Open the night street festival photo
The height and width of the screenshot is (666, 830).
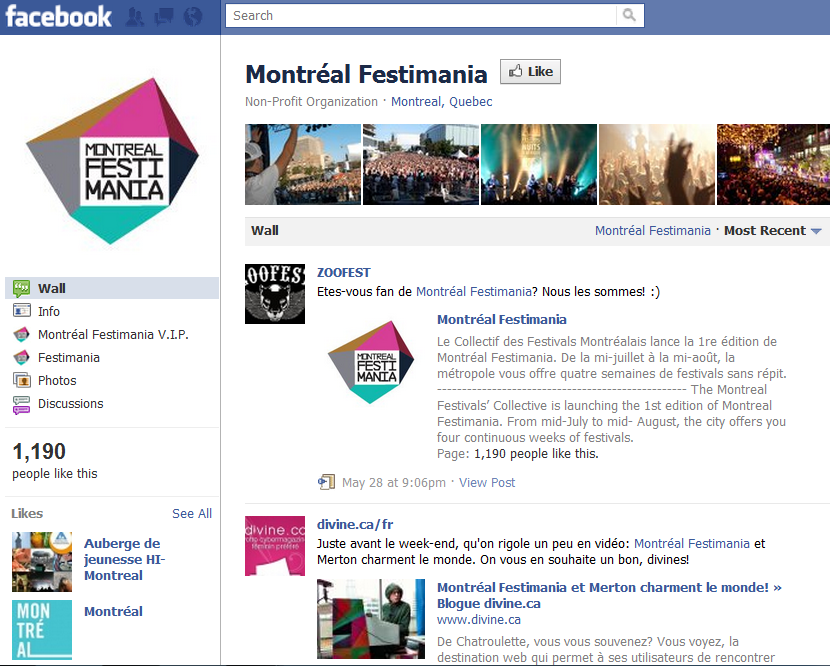[773, 164]
